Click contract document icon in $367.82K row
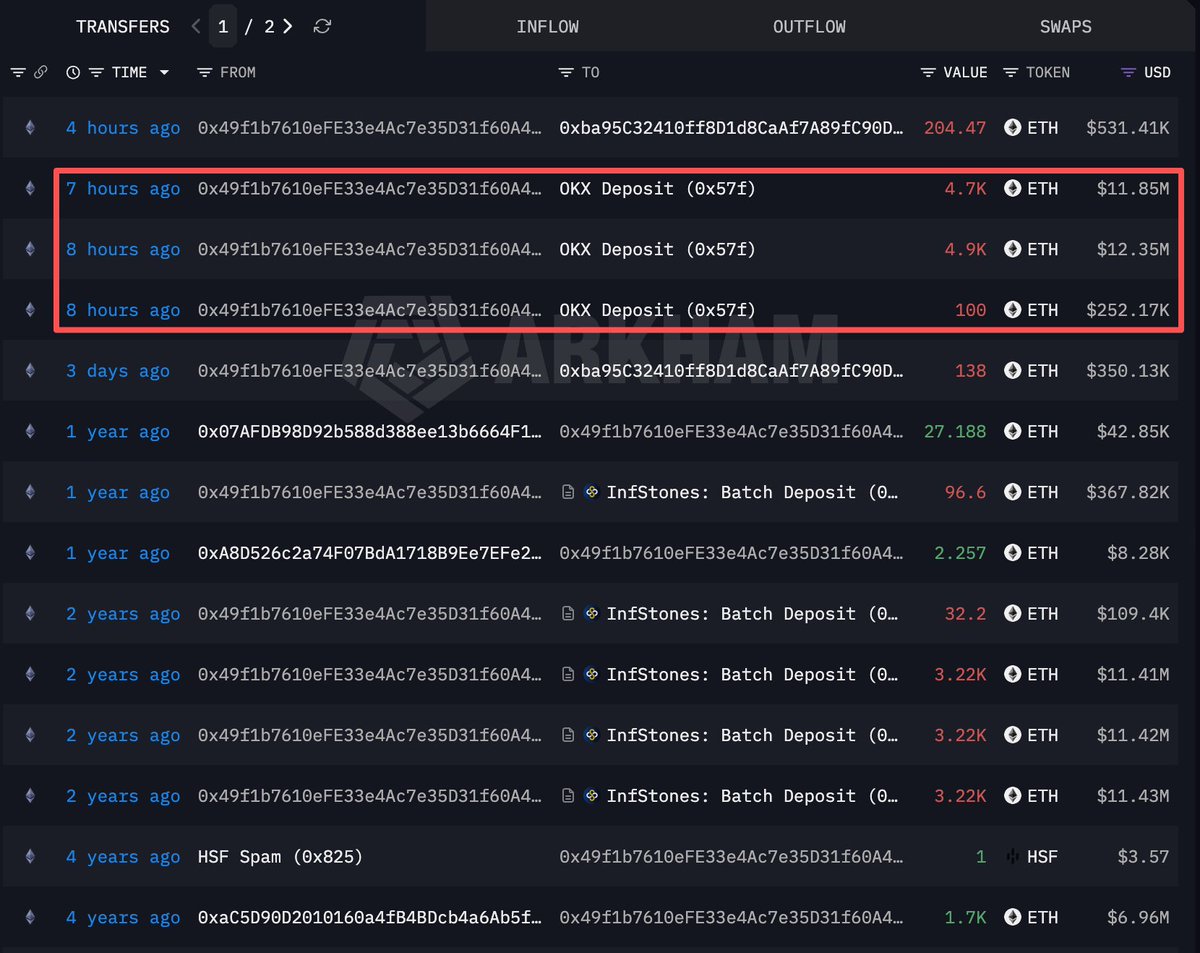Image resolution: width=1200 pixels, height=953 pixels. point(568,493)
